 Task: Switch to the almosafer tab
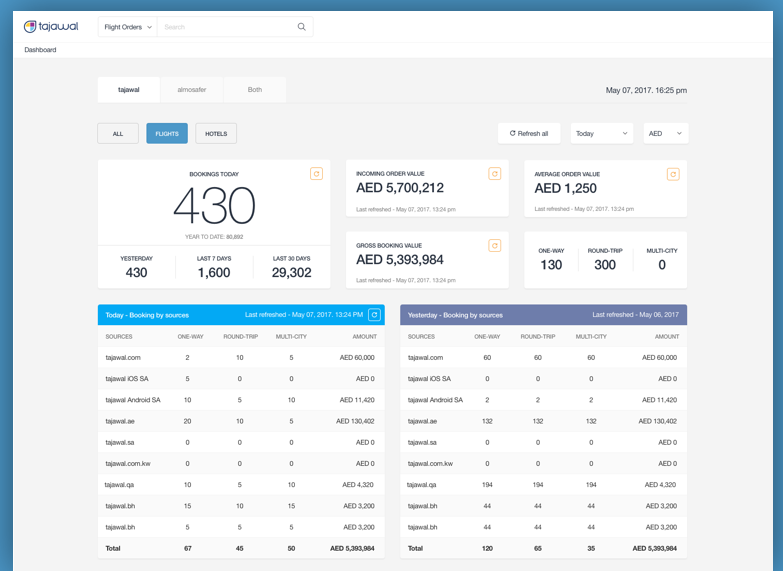[x=192, y=90]
